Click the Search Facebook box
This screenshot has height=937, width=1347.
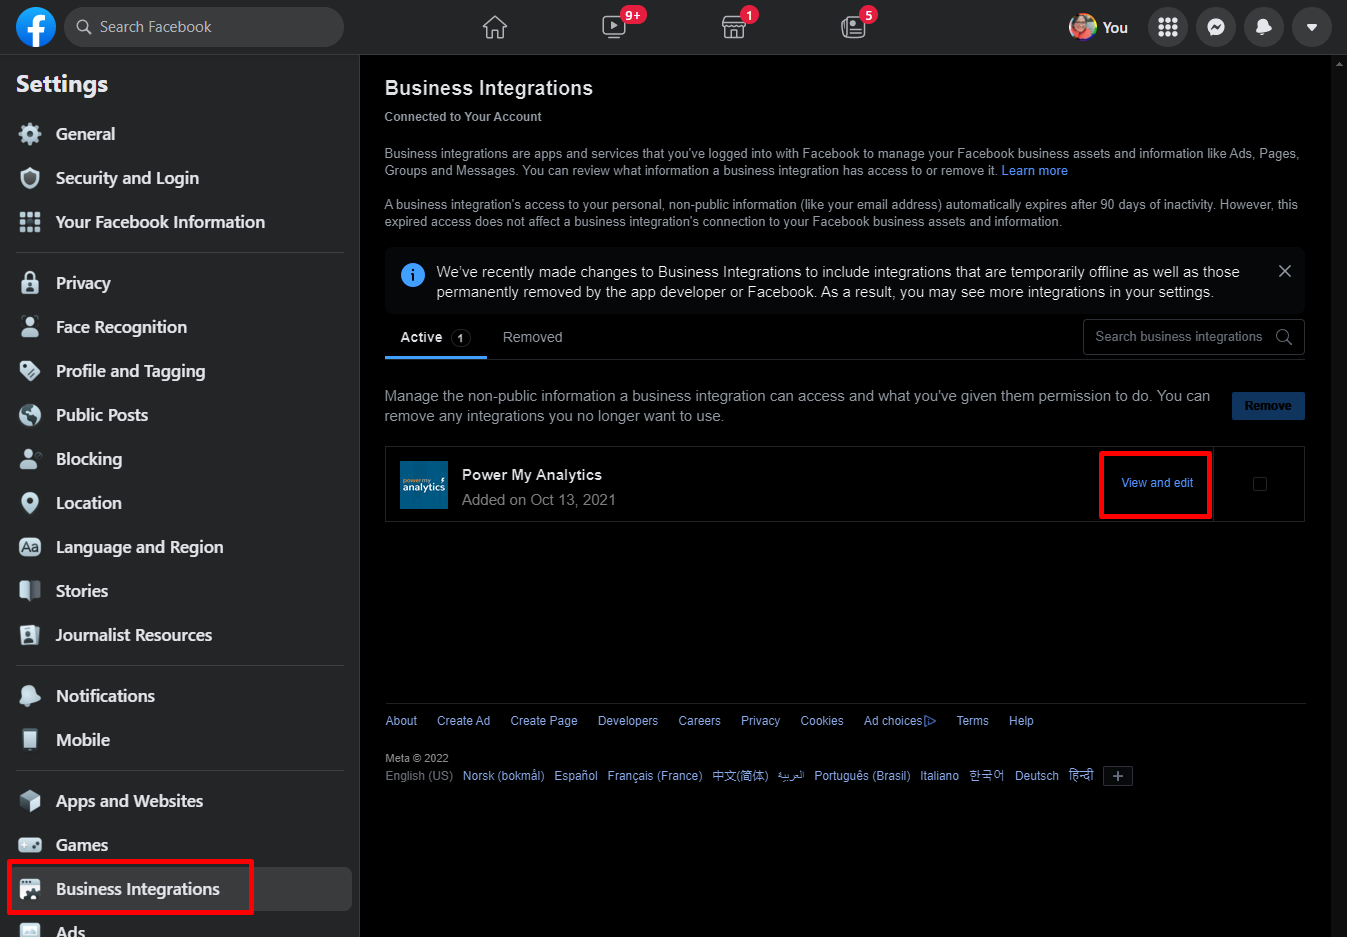[x=205, y=27]
